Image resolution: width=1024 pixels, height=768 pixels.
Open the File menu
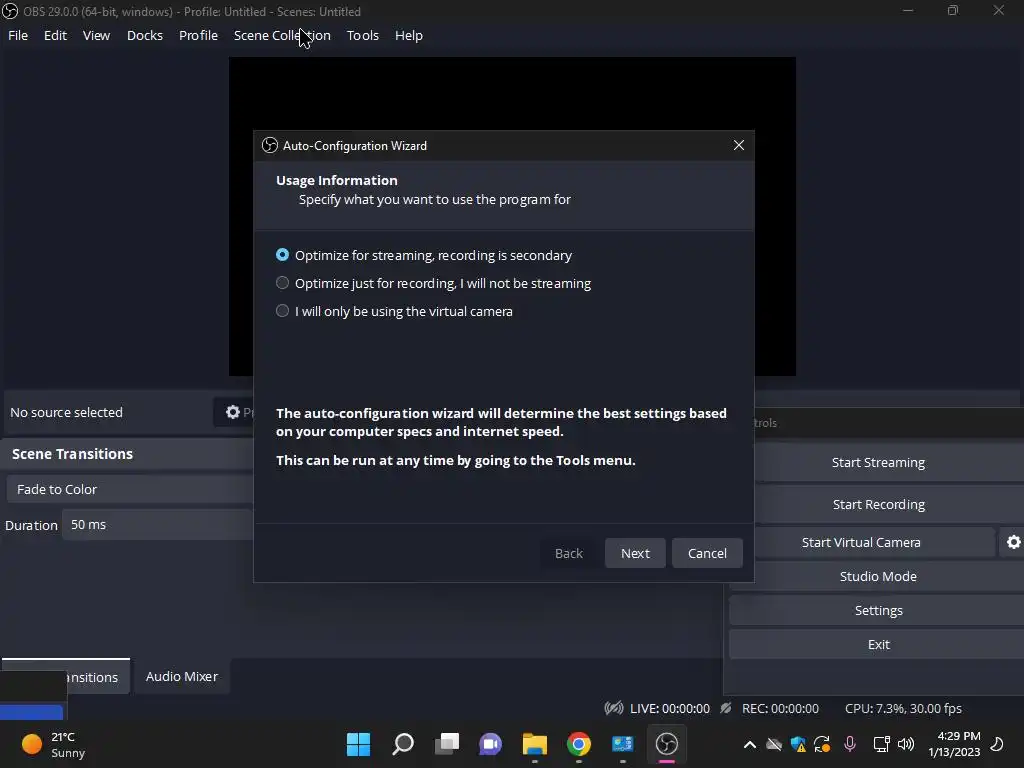point(18,35)
